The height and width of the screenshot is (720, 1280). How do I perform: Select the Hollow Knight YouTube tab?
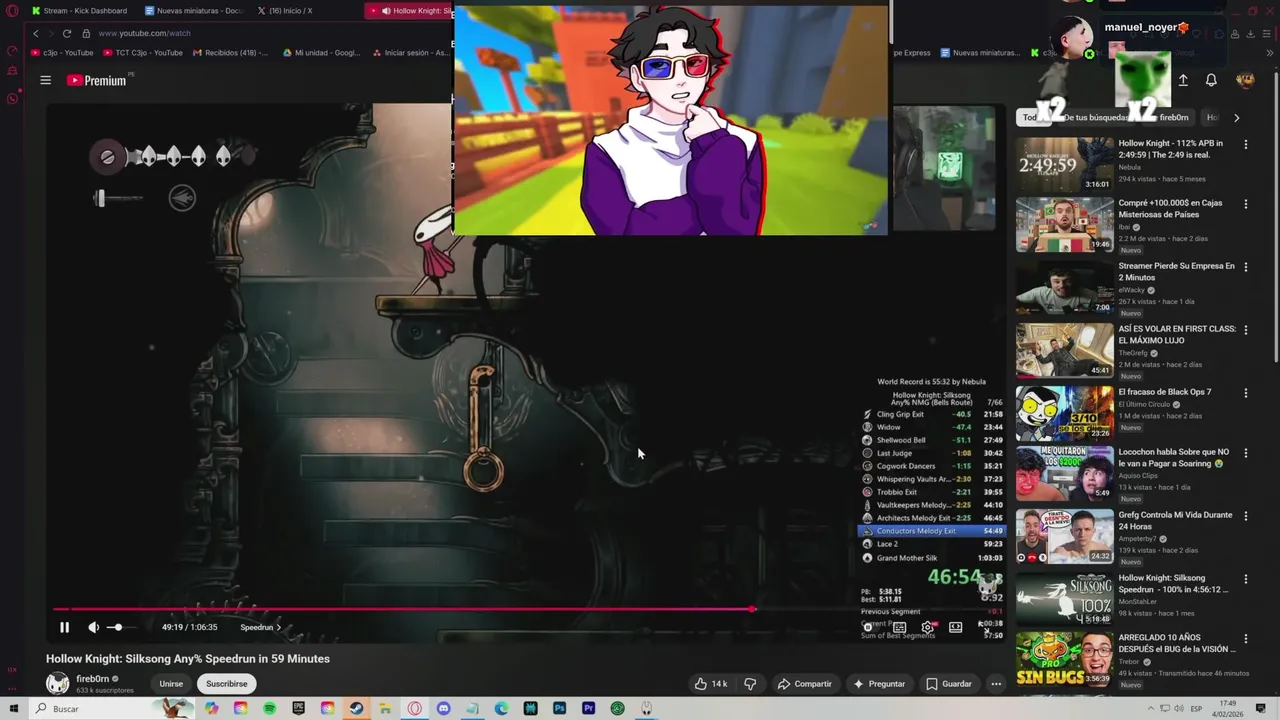(x=410, y=11)
